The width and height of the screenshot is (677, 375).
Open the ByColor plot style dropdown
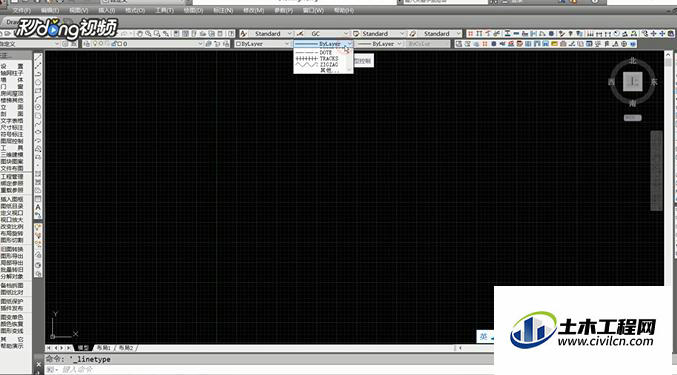point(427,44)
